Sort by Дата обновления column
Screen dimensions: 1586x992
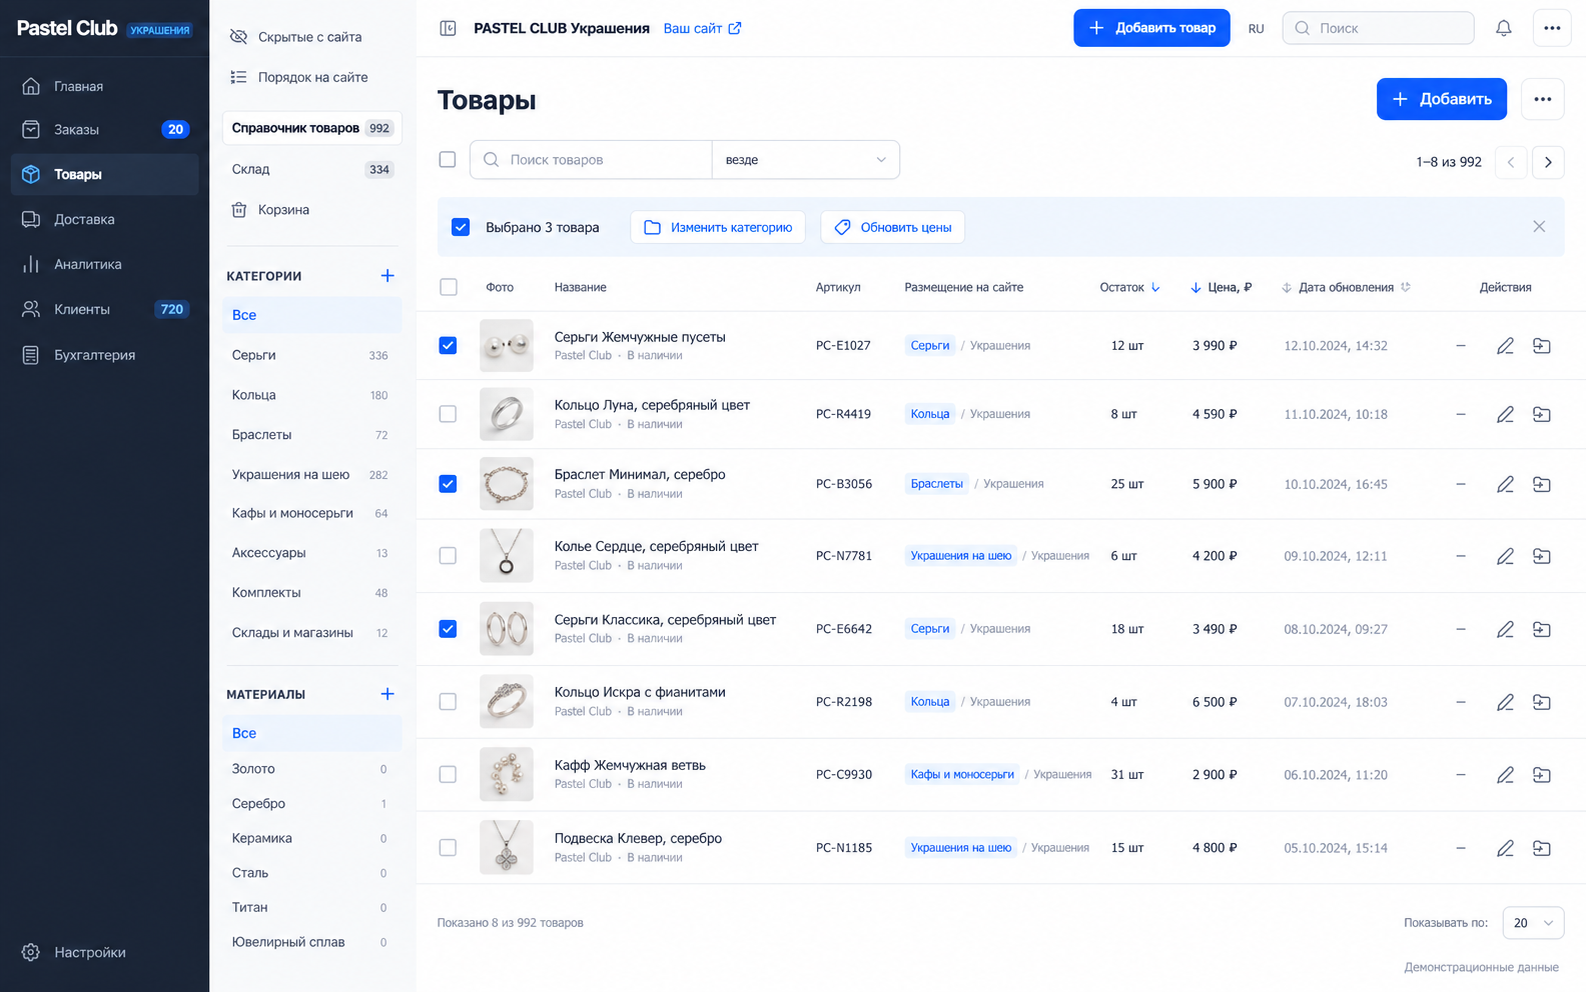tap(1346, 287)
